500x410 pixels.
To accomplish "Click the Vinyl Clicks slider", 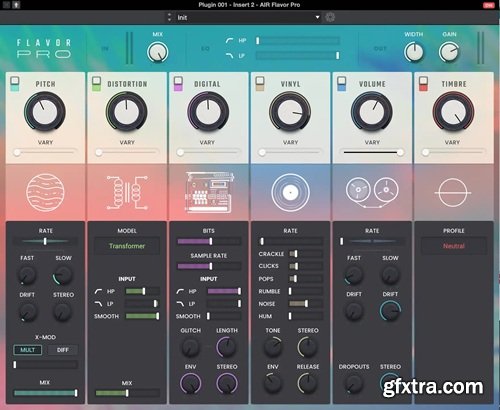I will pos(306,266).
